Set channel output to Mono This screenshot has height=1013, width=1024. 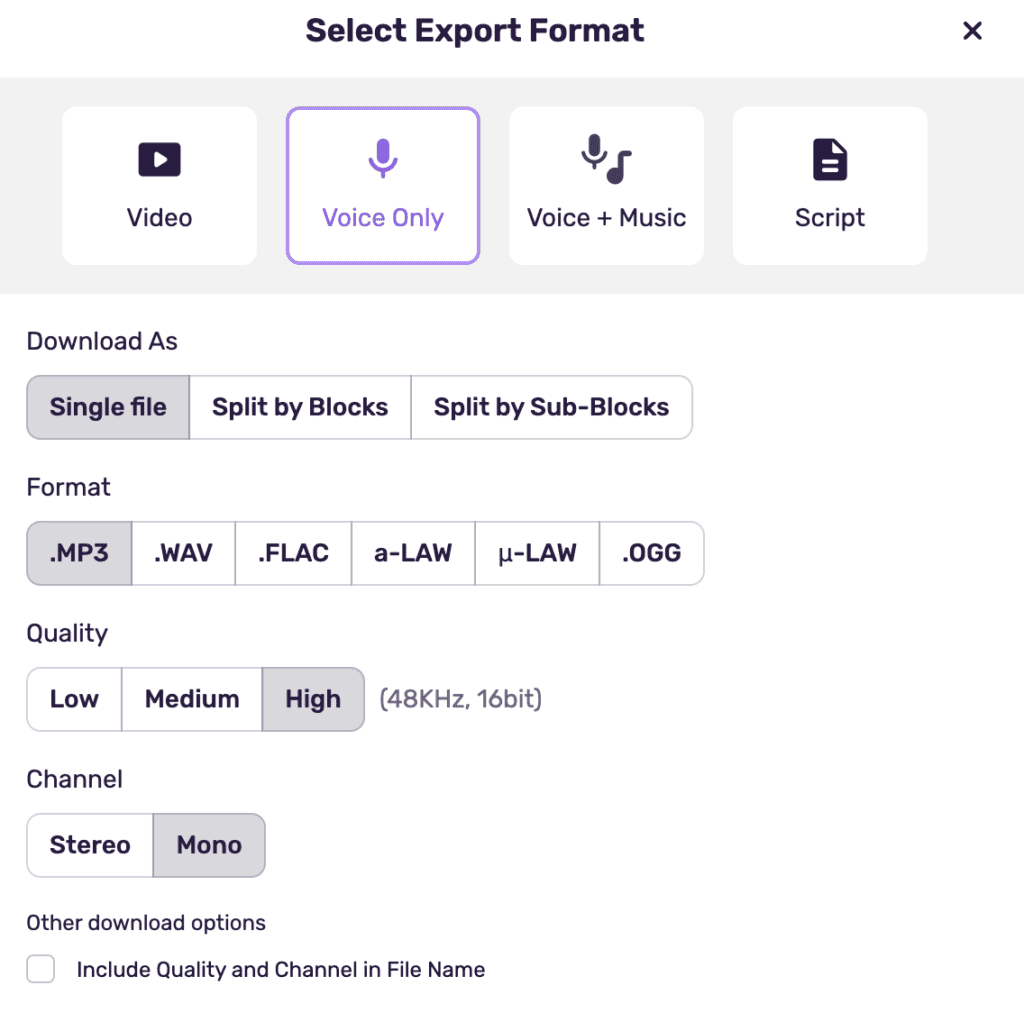(x=209, y=845)
